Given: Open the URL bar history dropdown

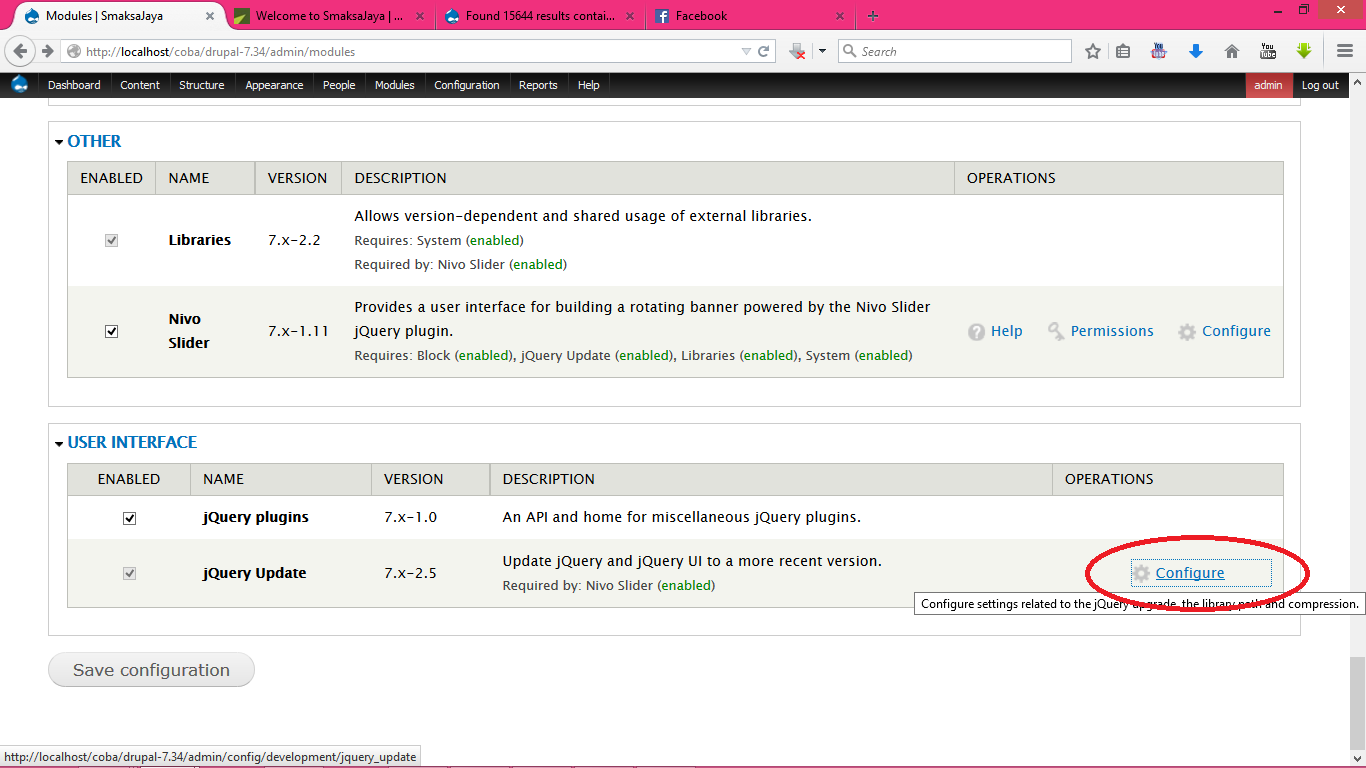Looking at the screenshot, I should click(x=746, y=51).
